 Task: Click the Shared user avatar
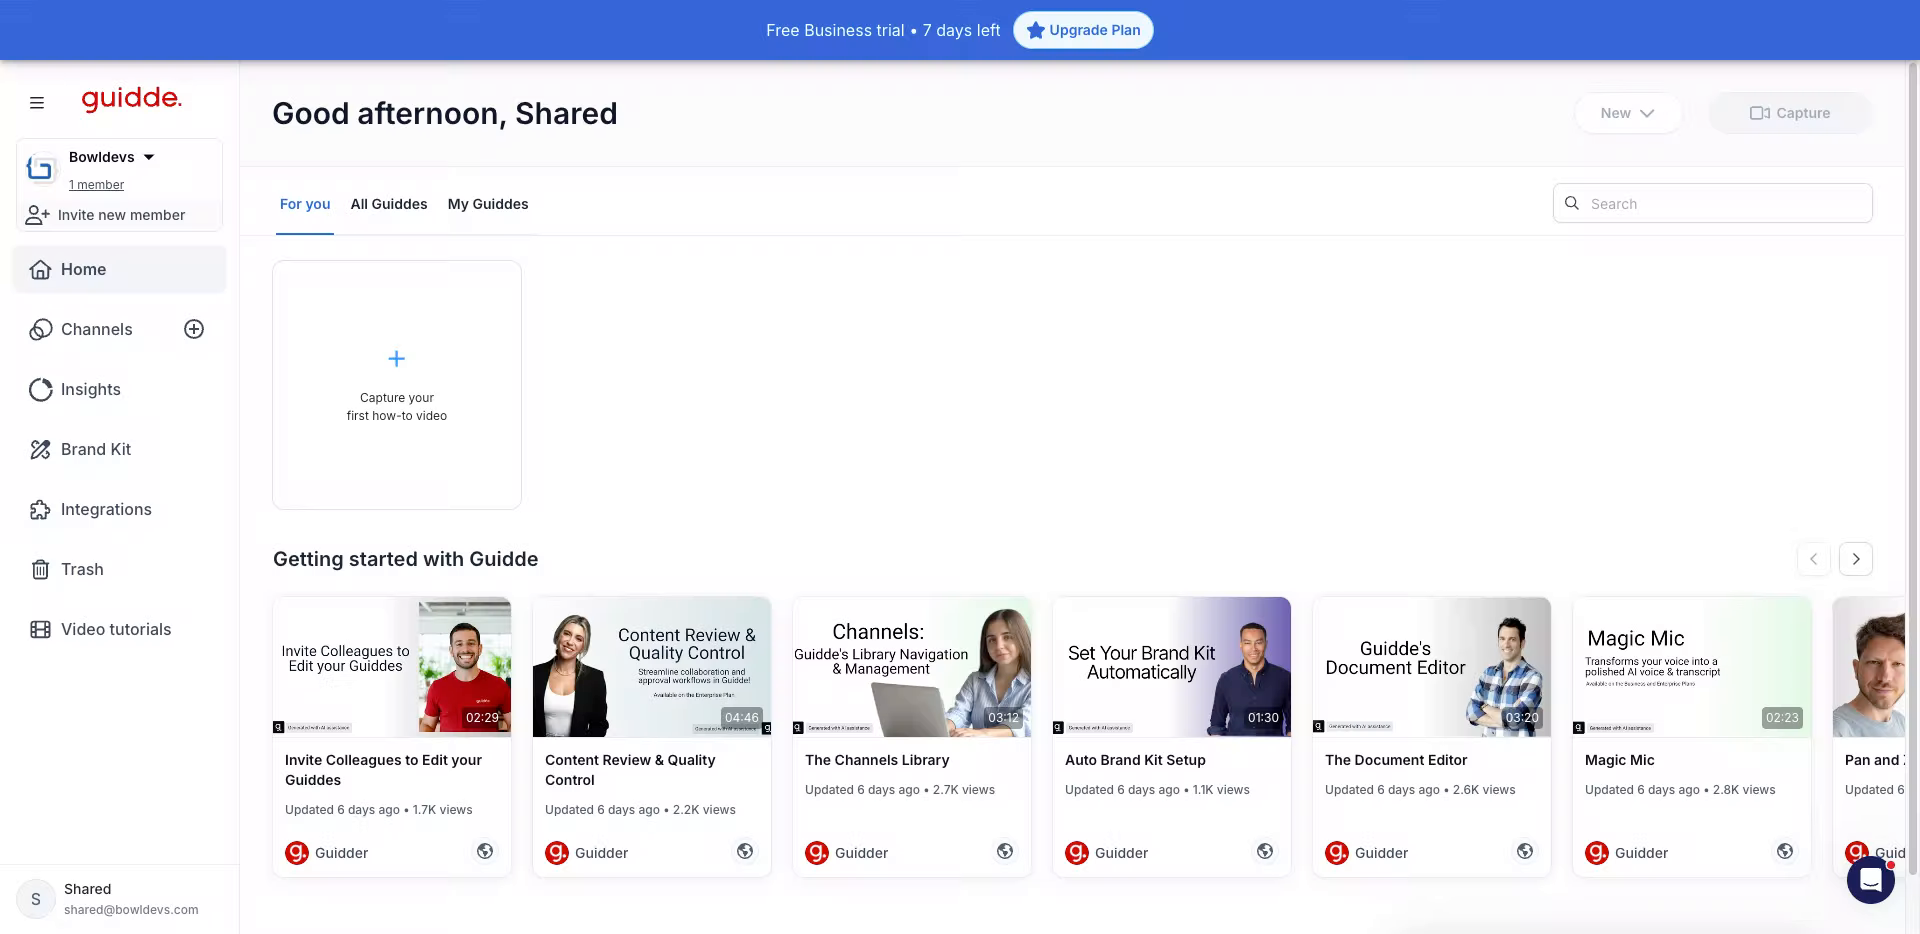(36, 899)
